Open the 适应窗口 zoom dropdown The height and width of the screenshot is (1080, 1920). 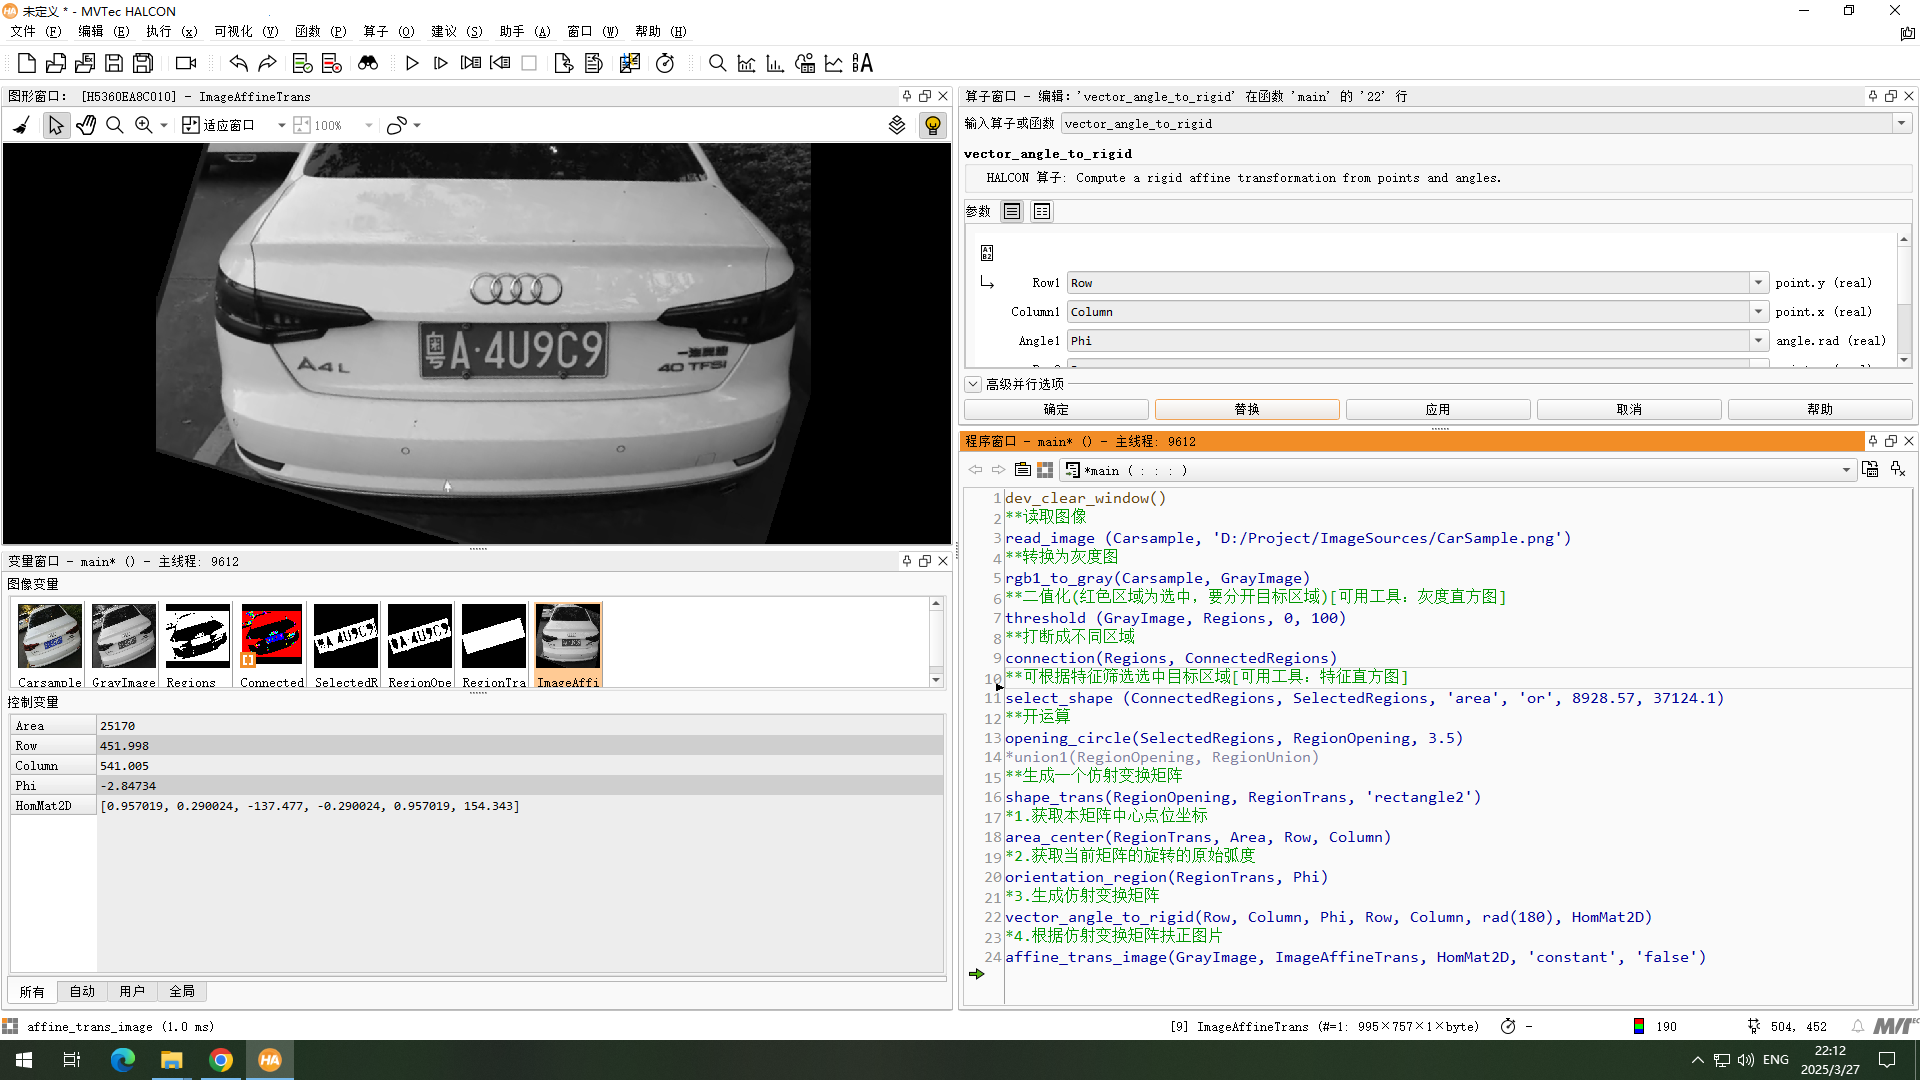tap(282, 125)
